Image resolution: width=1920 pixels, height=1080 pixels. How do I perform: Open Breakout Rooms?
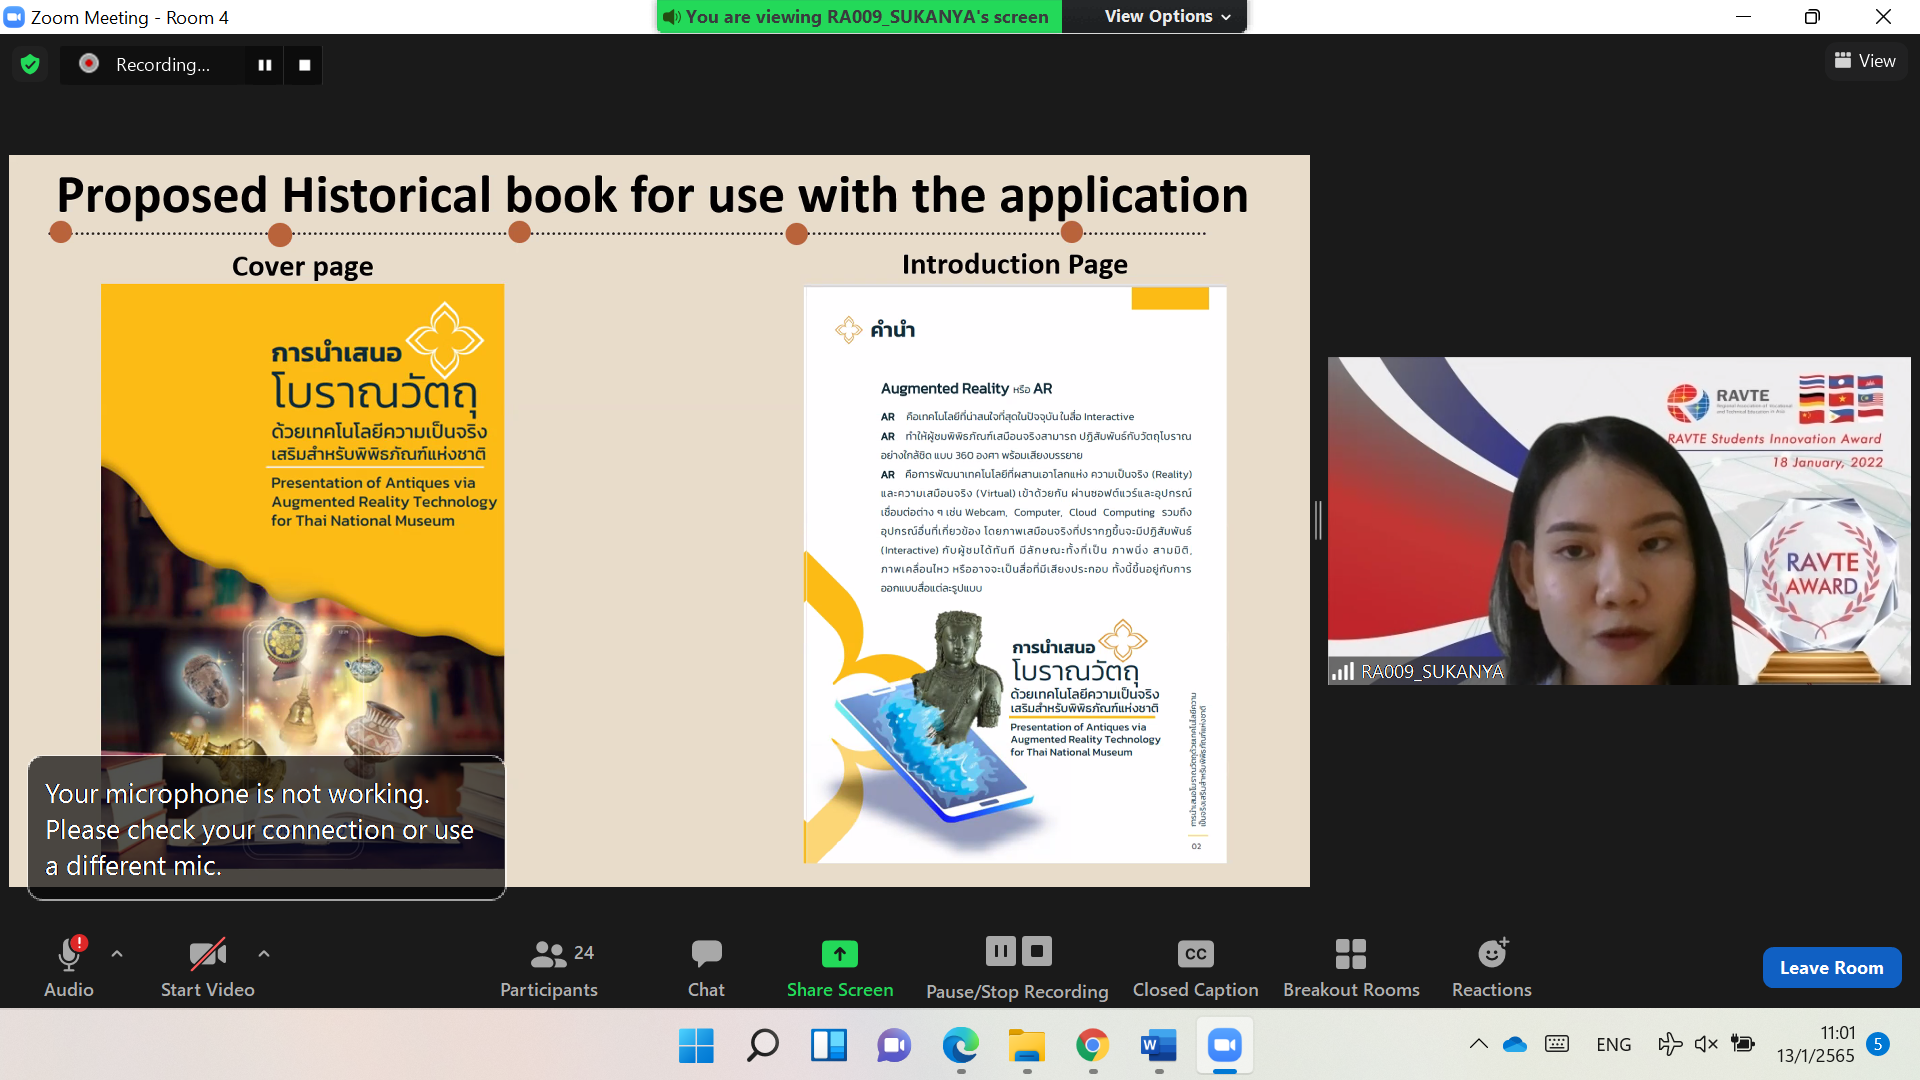click(x=1350, y=968)
